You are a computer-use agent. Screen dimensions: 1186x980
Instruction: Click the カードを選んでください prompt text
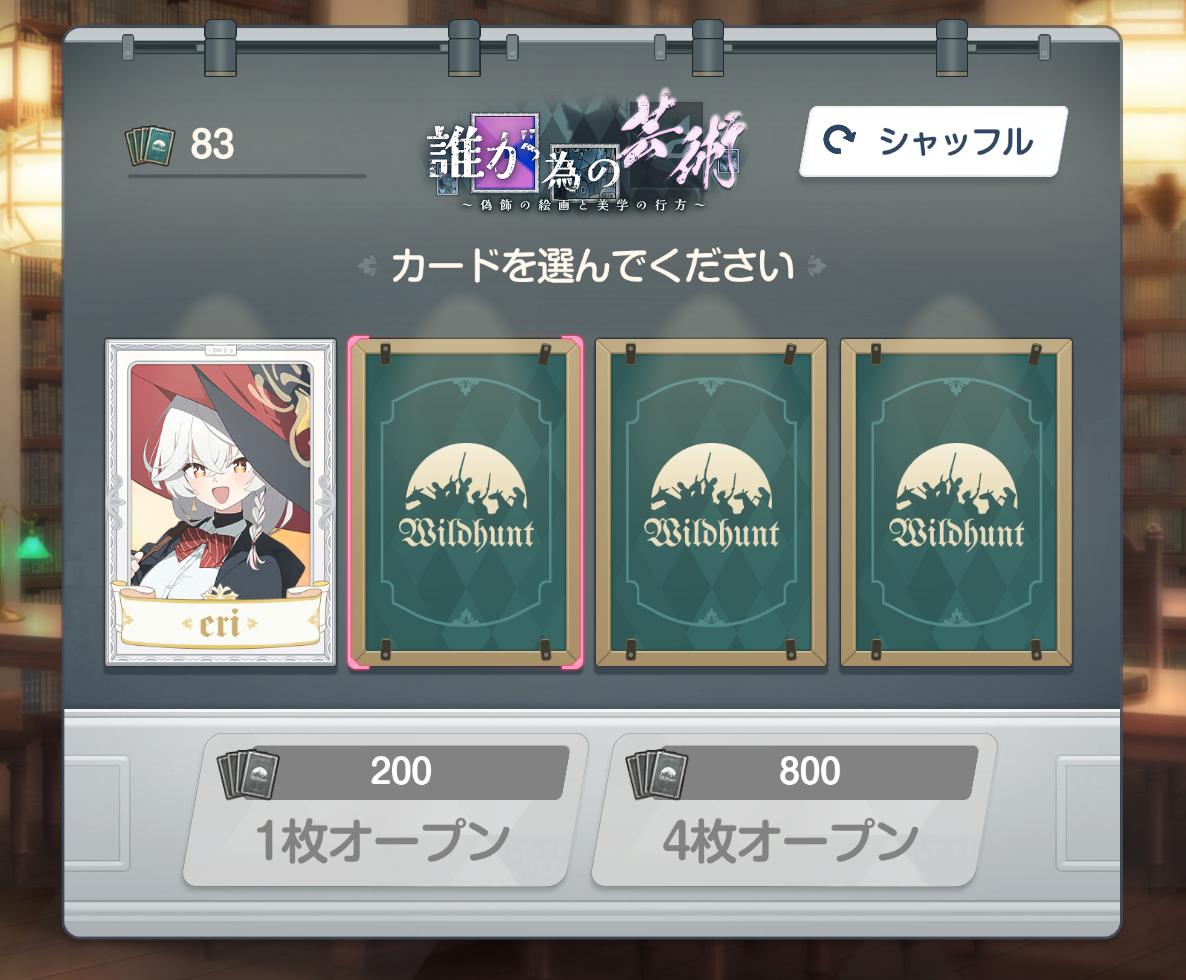pyautogui.click(x=592, y=266)
